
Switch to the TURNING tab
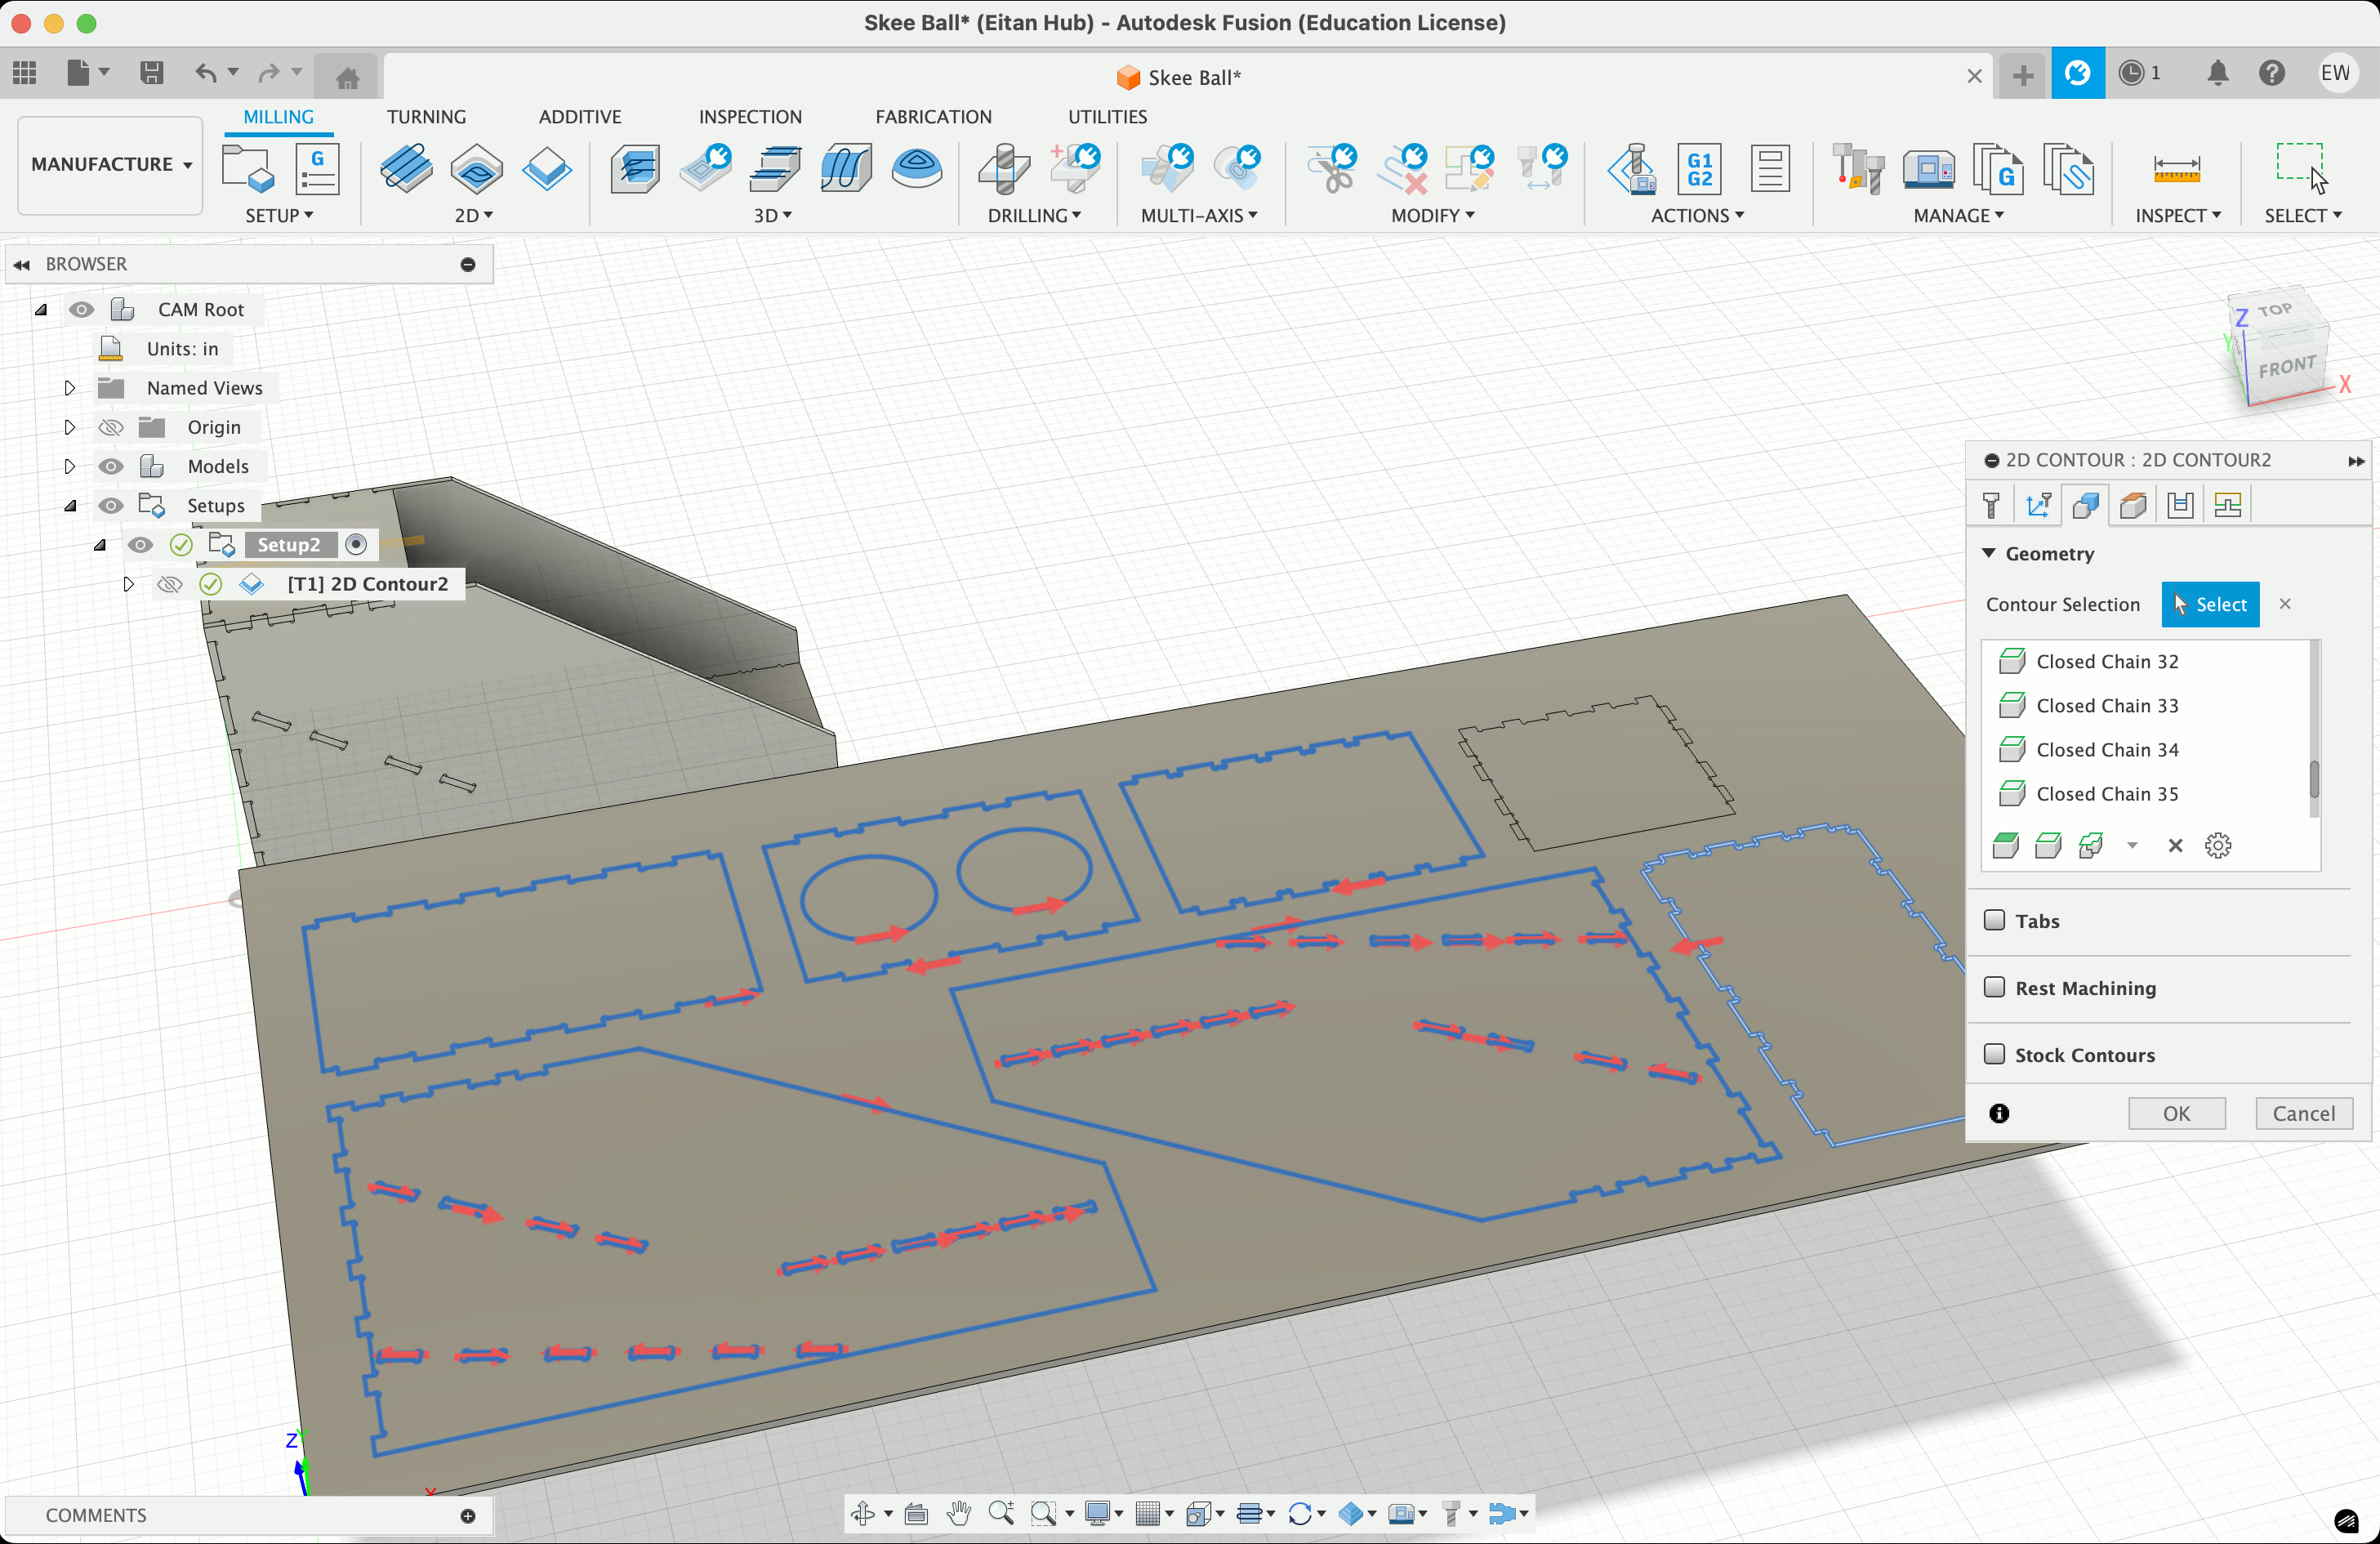(x=426, y=117)
